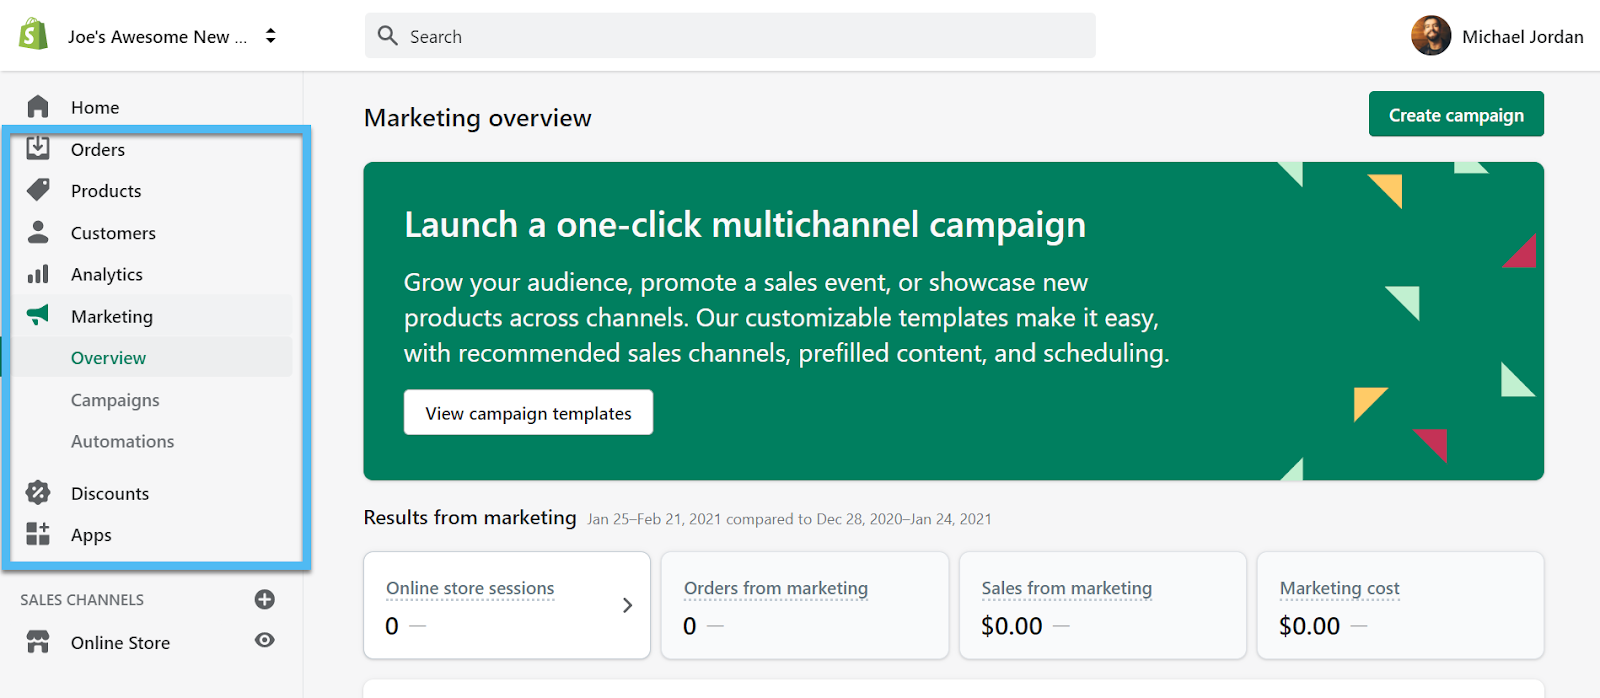Open the Home icon in sidebar
Screen dimensions: 1600x698
click(38, 107)
